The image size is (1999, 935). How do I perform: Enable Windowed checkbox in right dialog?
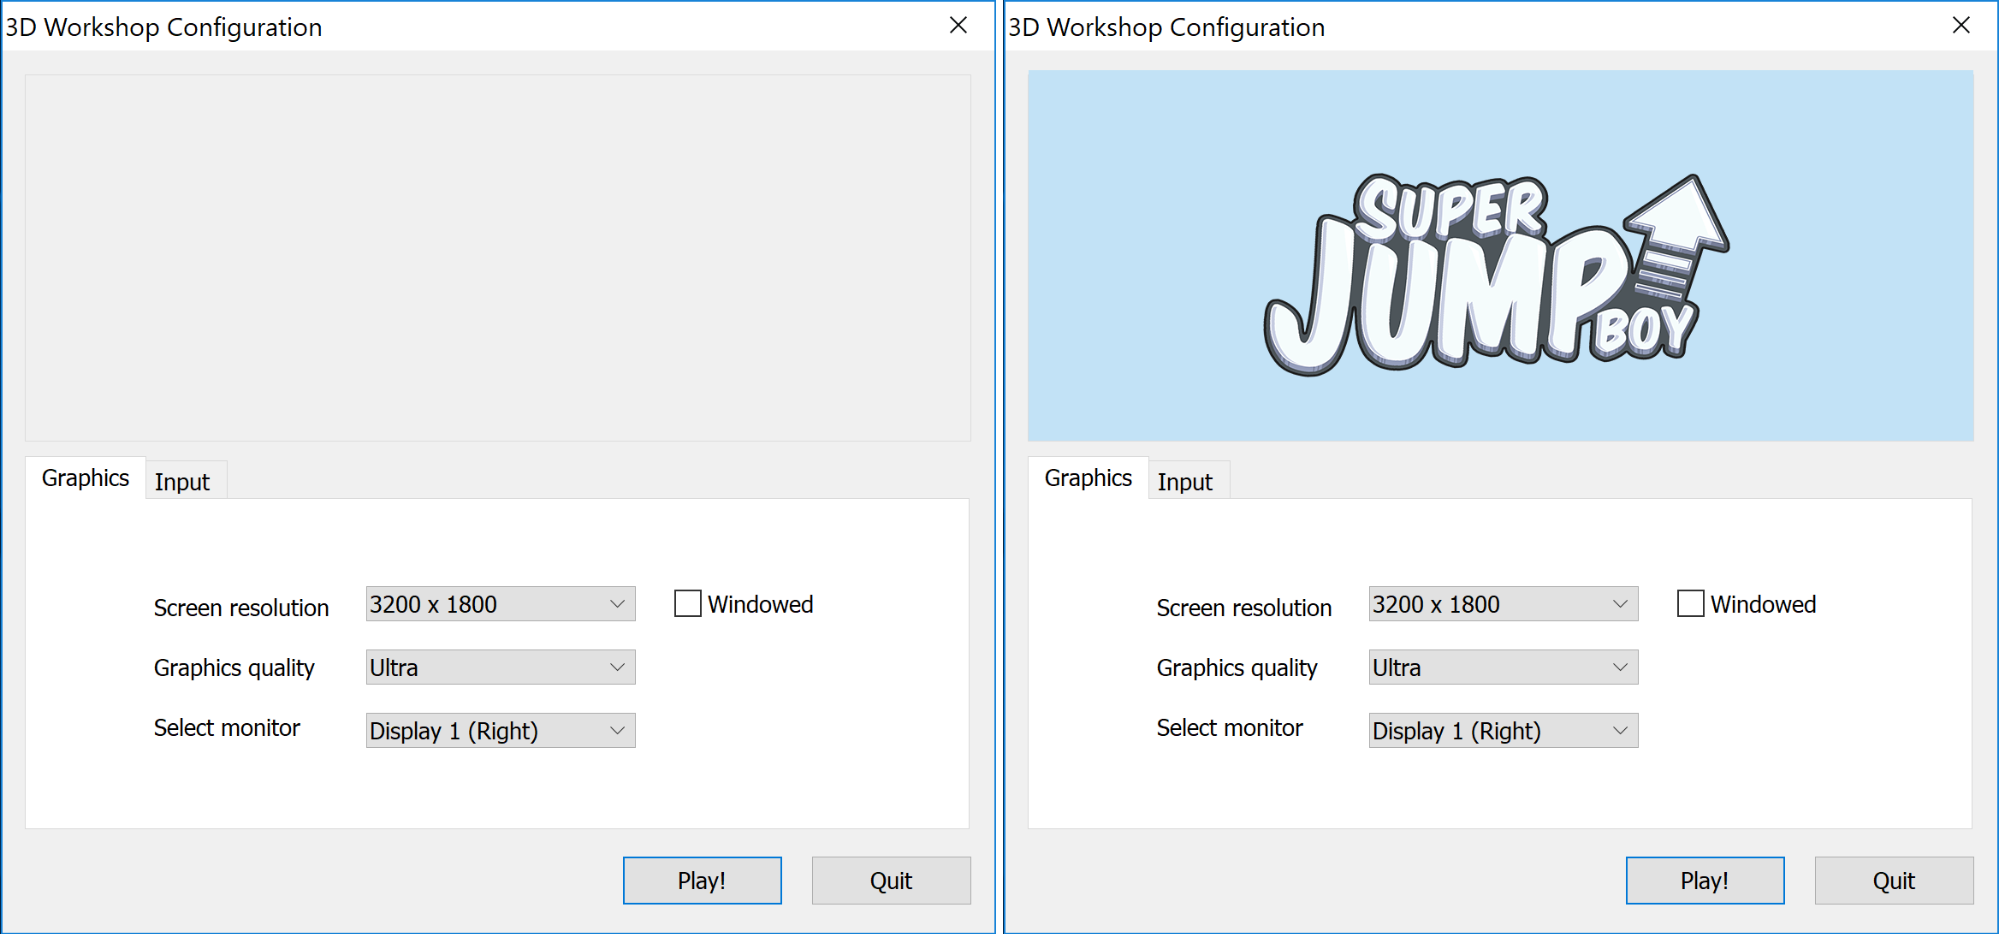point(1691,604)
